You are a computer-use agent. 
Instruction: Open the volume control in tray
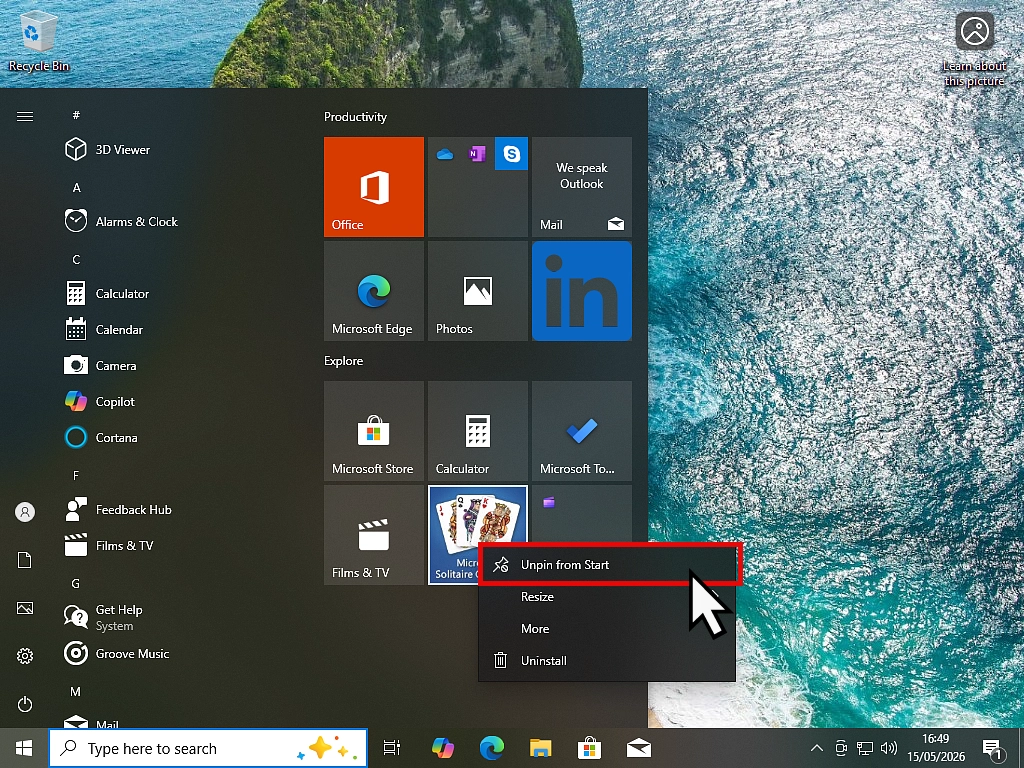pos(888,748)
